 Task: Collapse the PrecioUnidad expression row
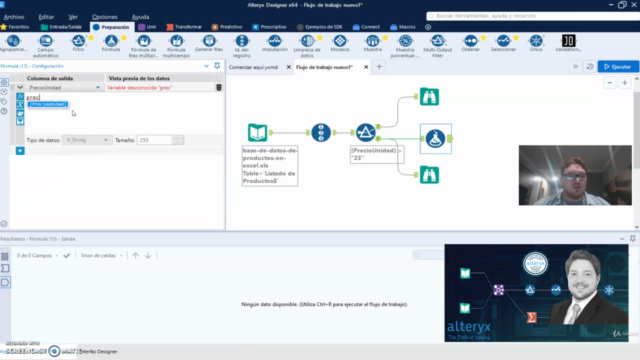click(20, 87)
